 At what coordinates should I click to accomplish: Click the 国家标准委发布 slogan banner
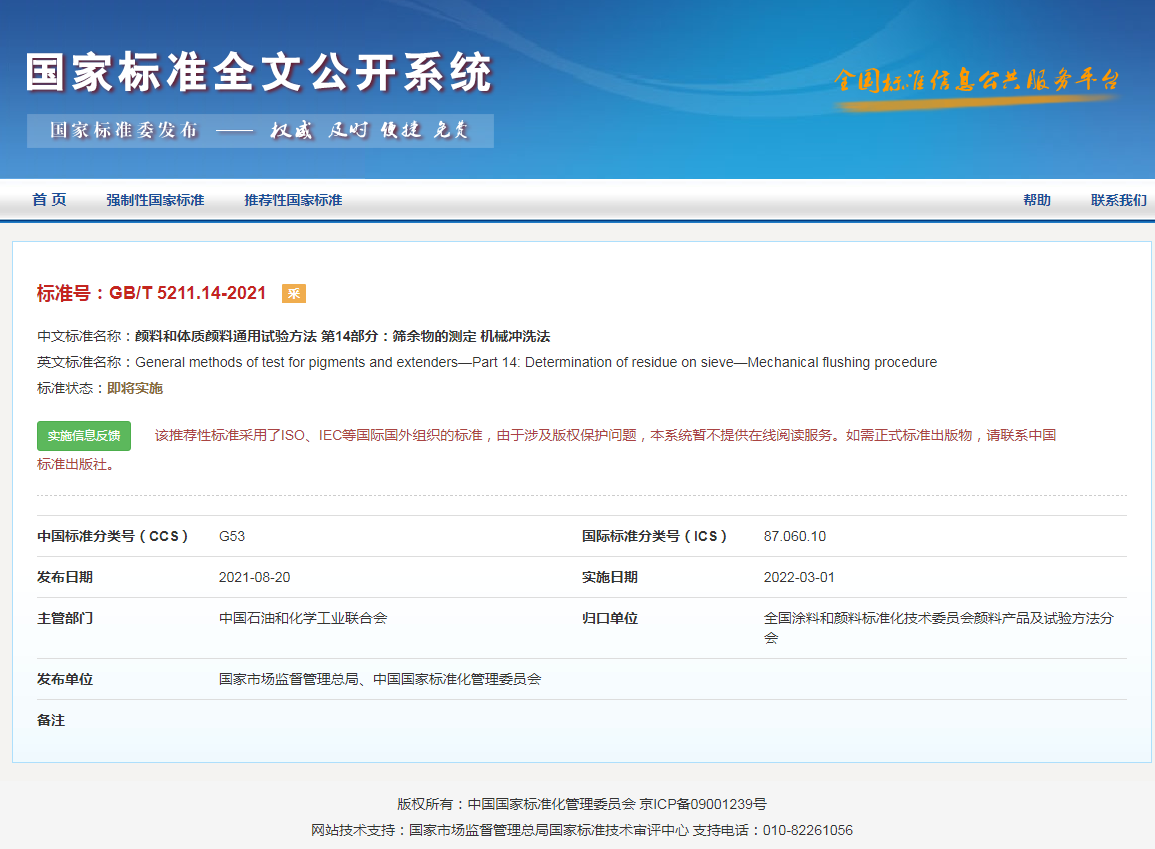[x=260, y=130]
